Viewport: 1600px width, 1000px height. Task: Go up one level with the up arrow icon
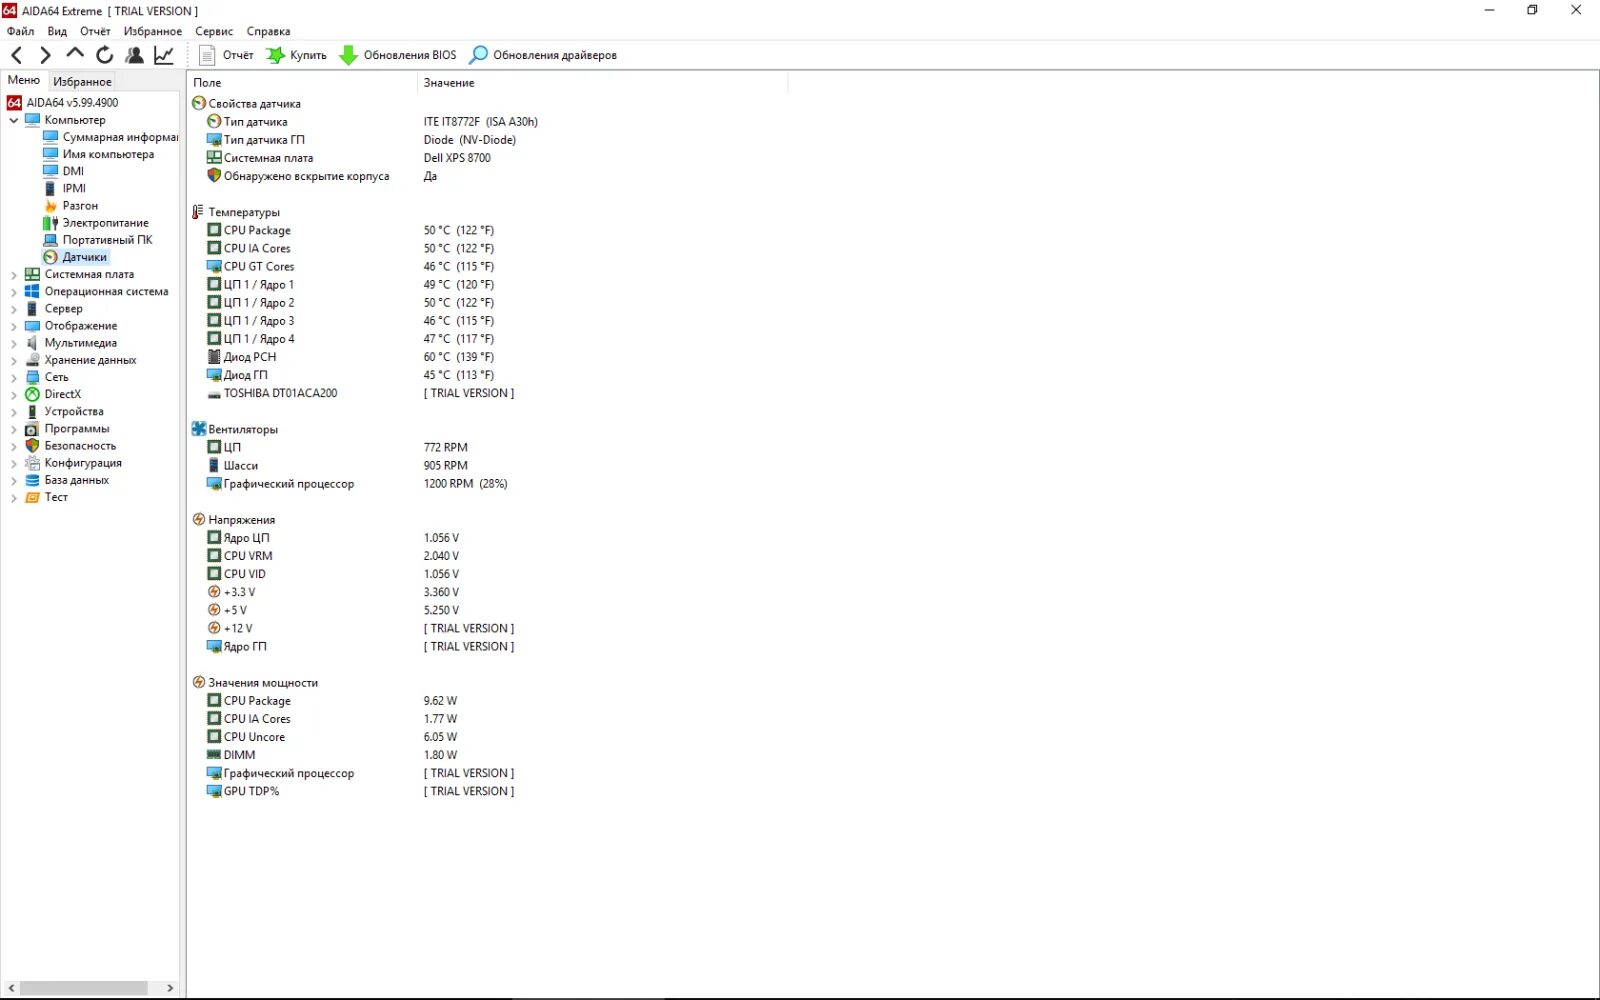(75, 53)
